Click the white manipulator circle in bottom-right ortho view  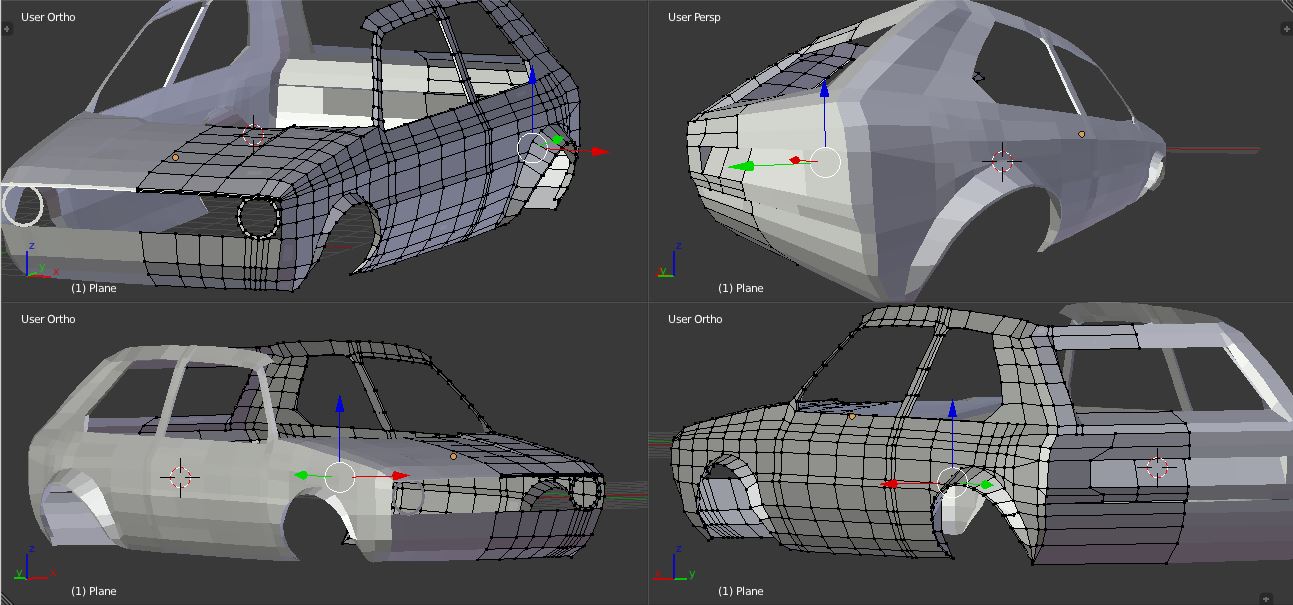pyautogui.click(x=952, y=483)
